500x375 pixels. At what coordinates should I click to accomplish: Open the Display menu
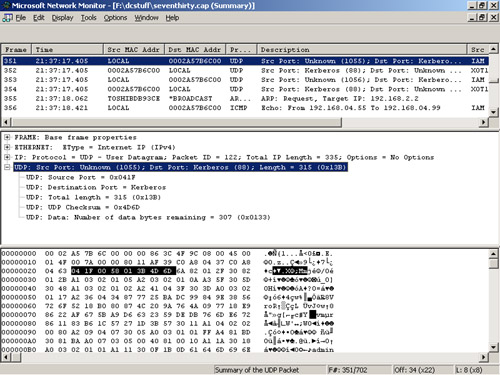click(x=62, y=18)
